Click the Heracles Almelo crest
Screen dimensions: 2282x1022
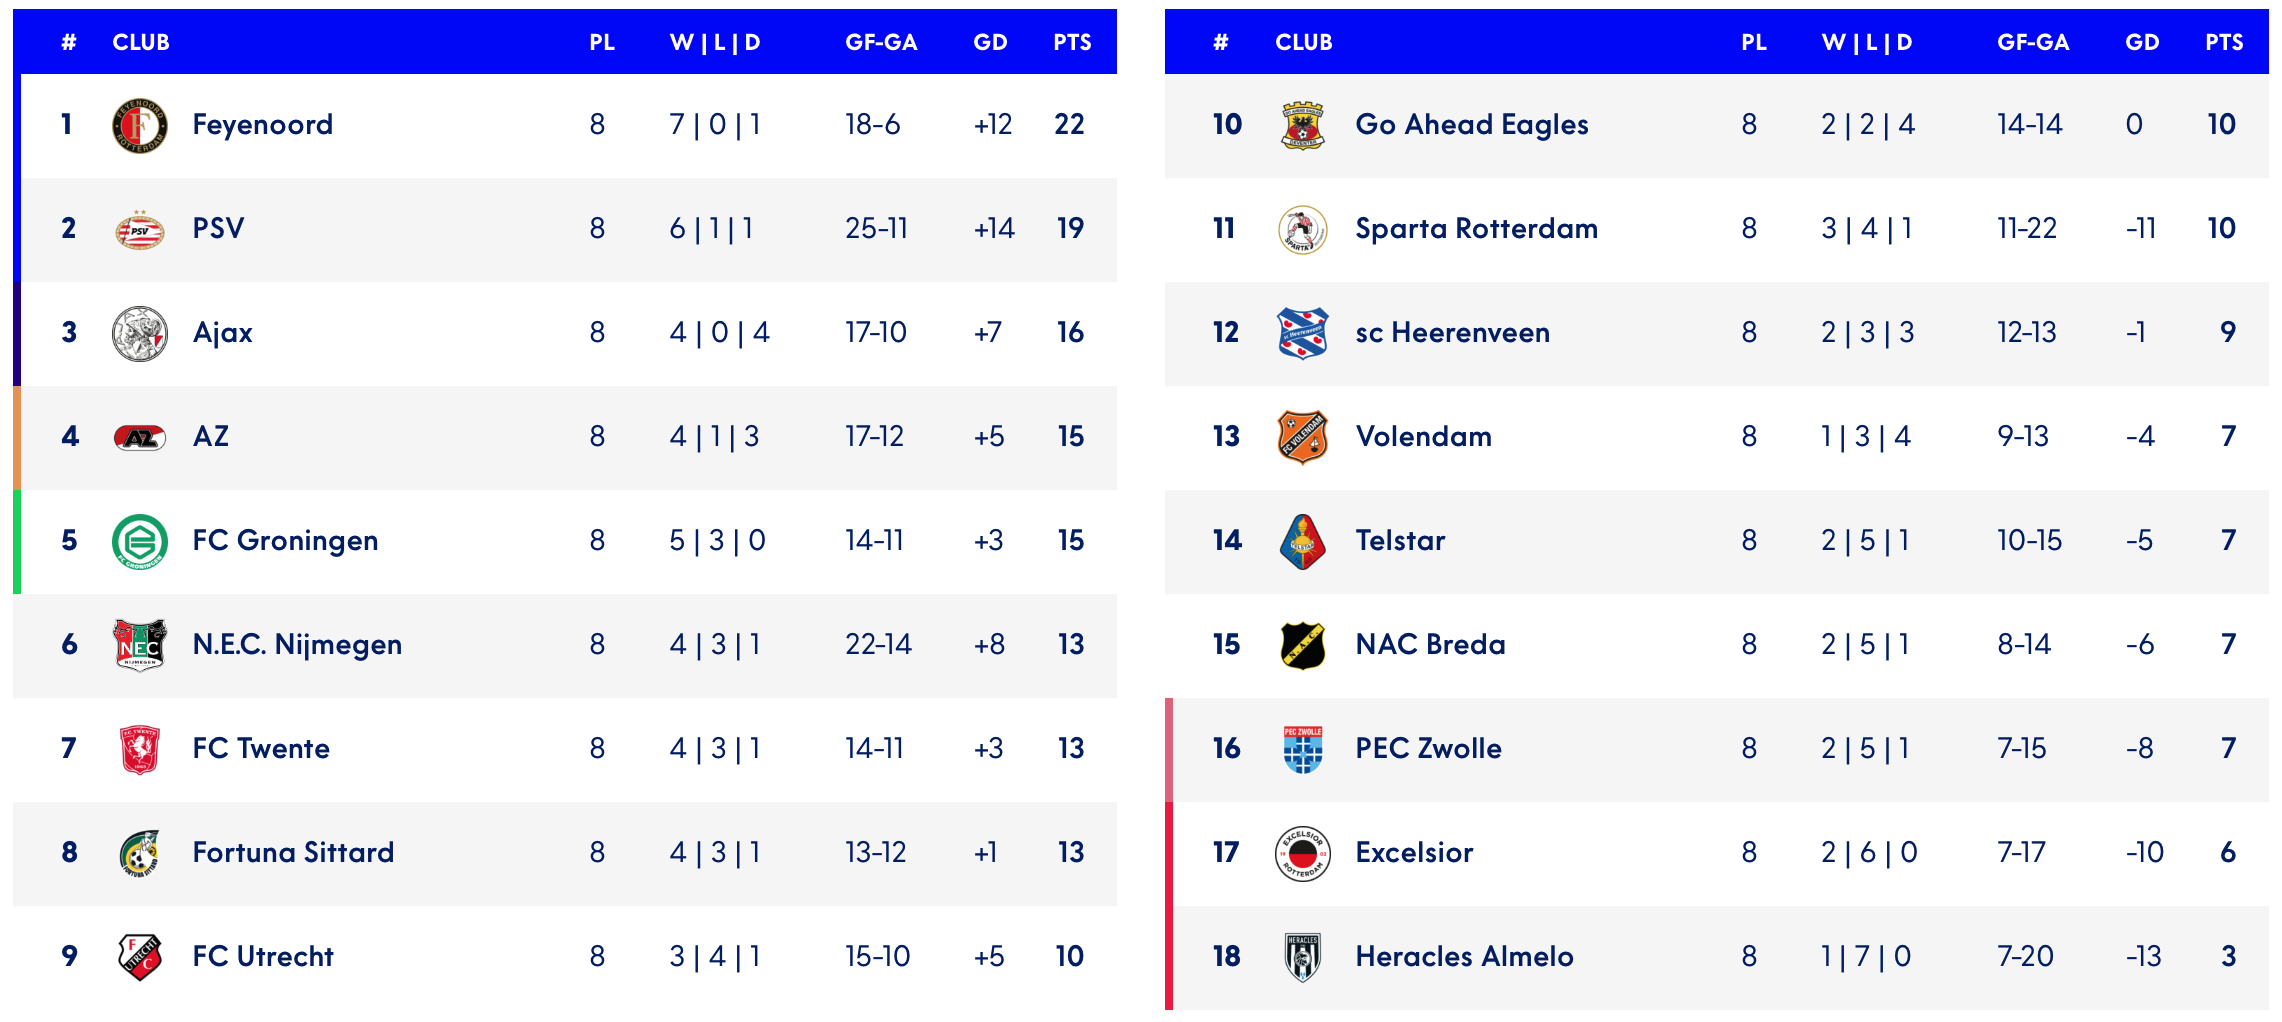click(1302, 957)
